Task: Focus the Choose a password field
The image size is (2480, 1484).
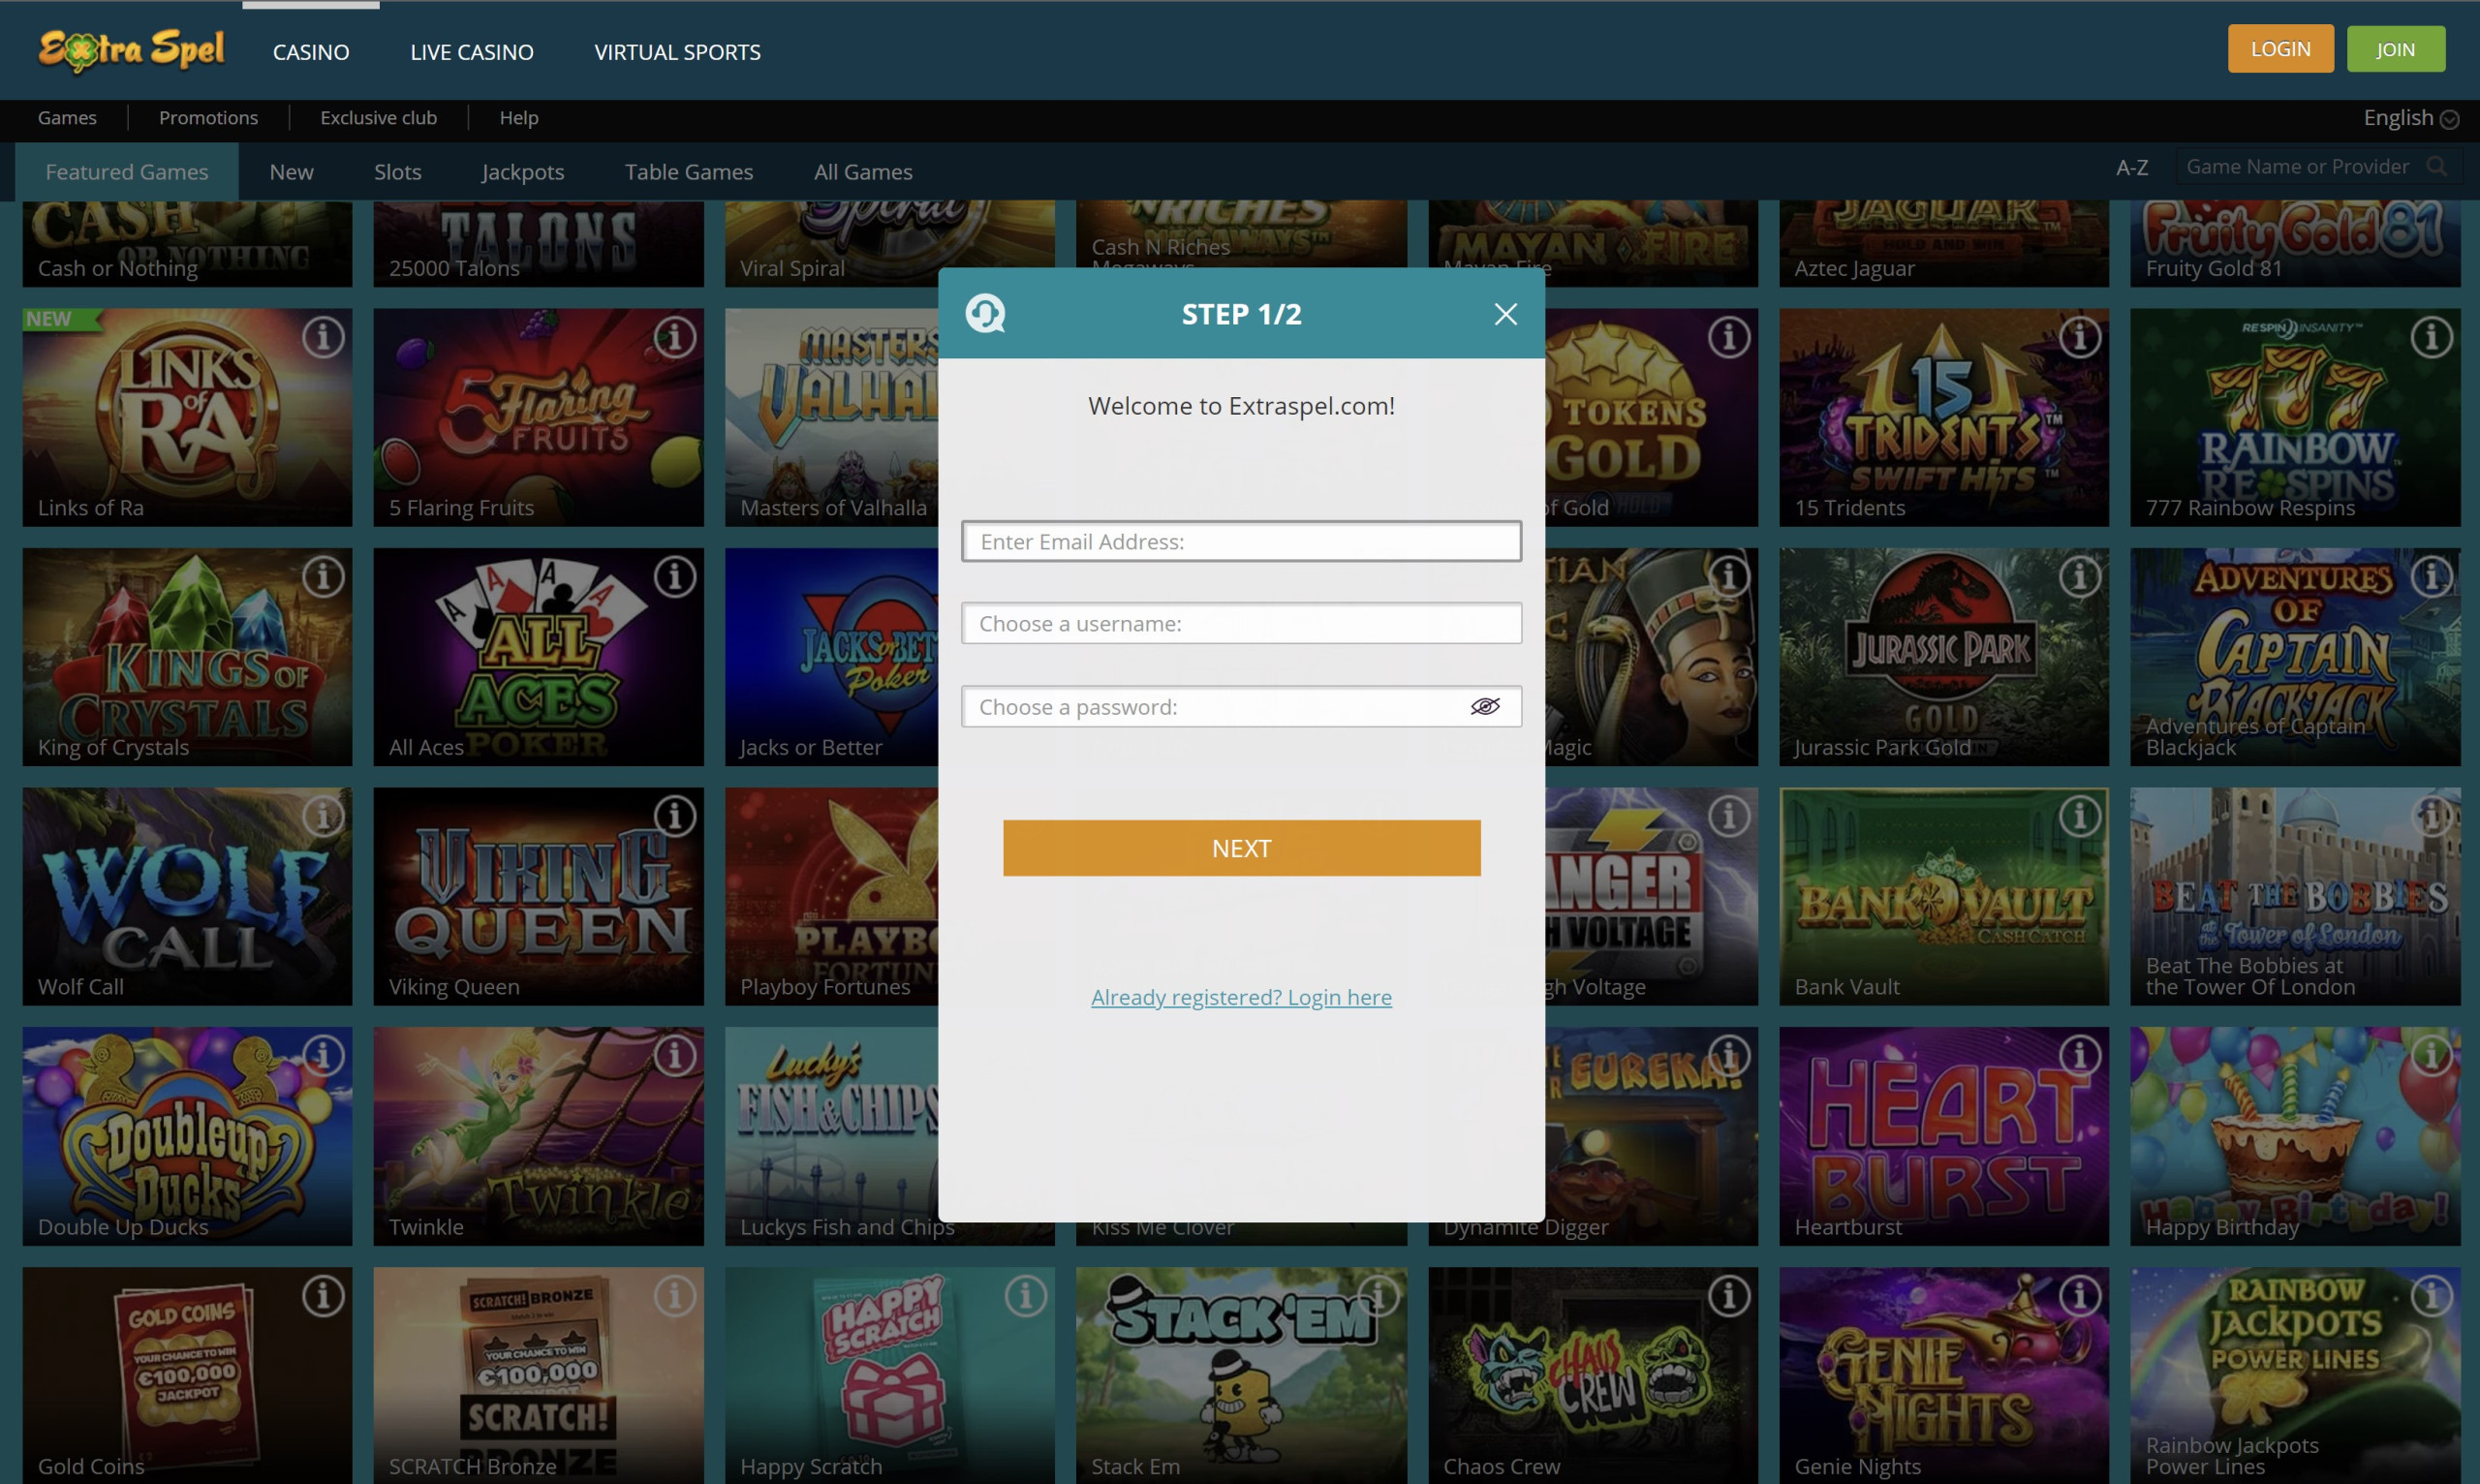Action: 1242,707
